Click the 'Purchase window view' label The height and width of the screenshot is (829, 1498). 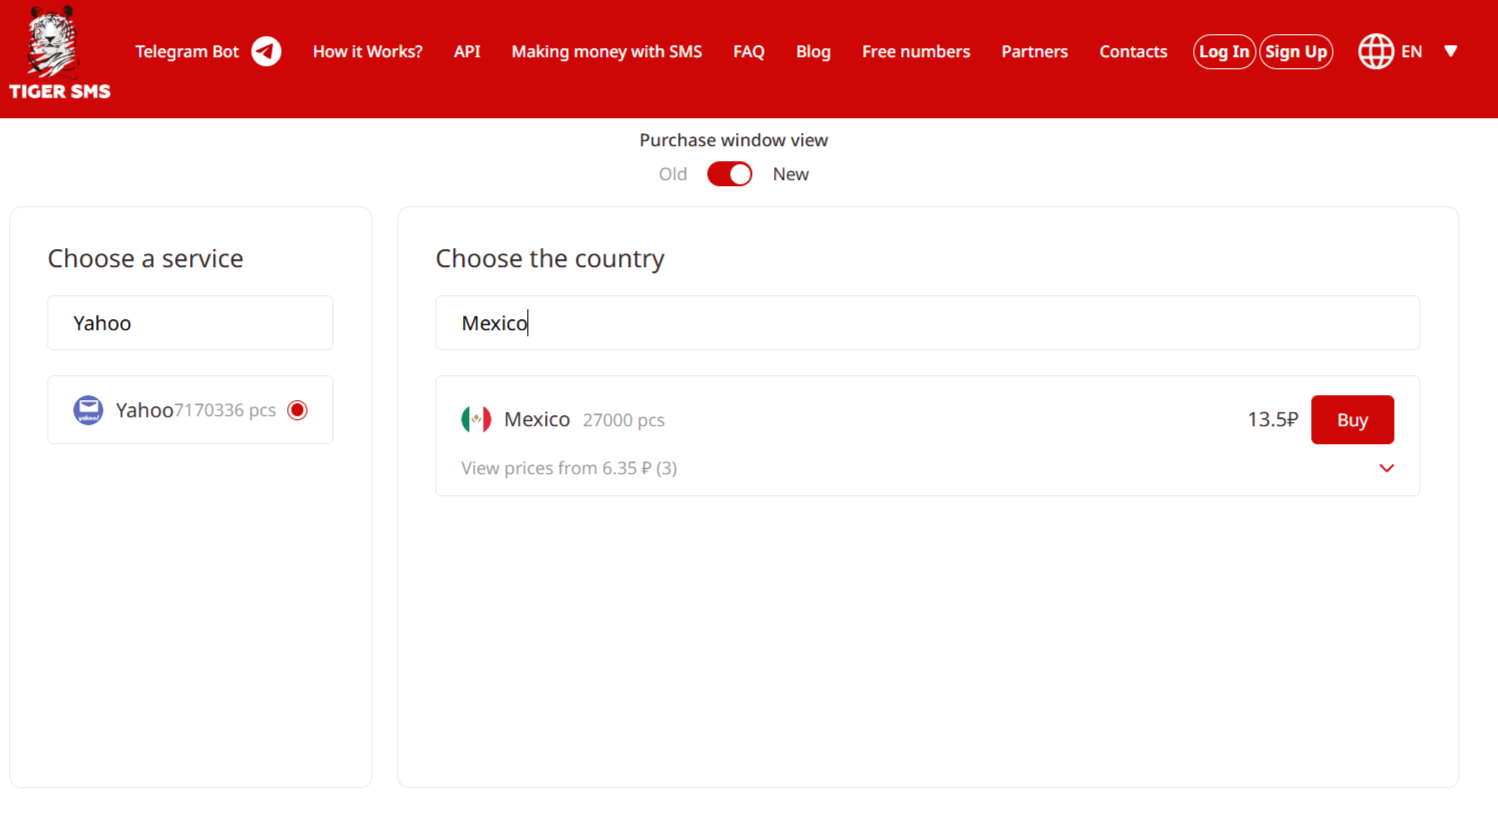tap(734, 140)
